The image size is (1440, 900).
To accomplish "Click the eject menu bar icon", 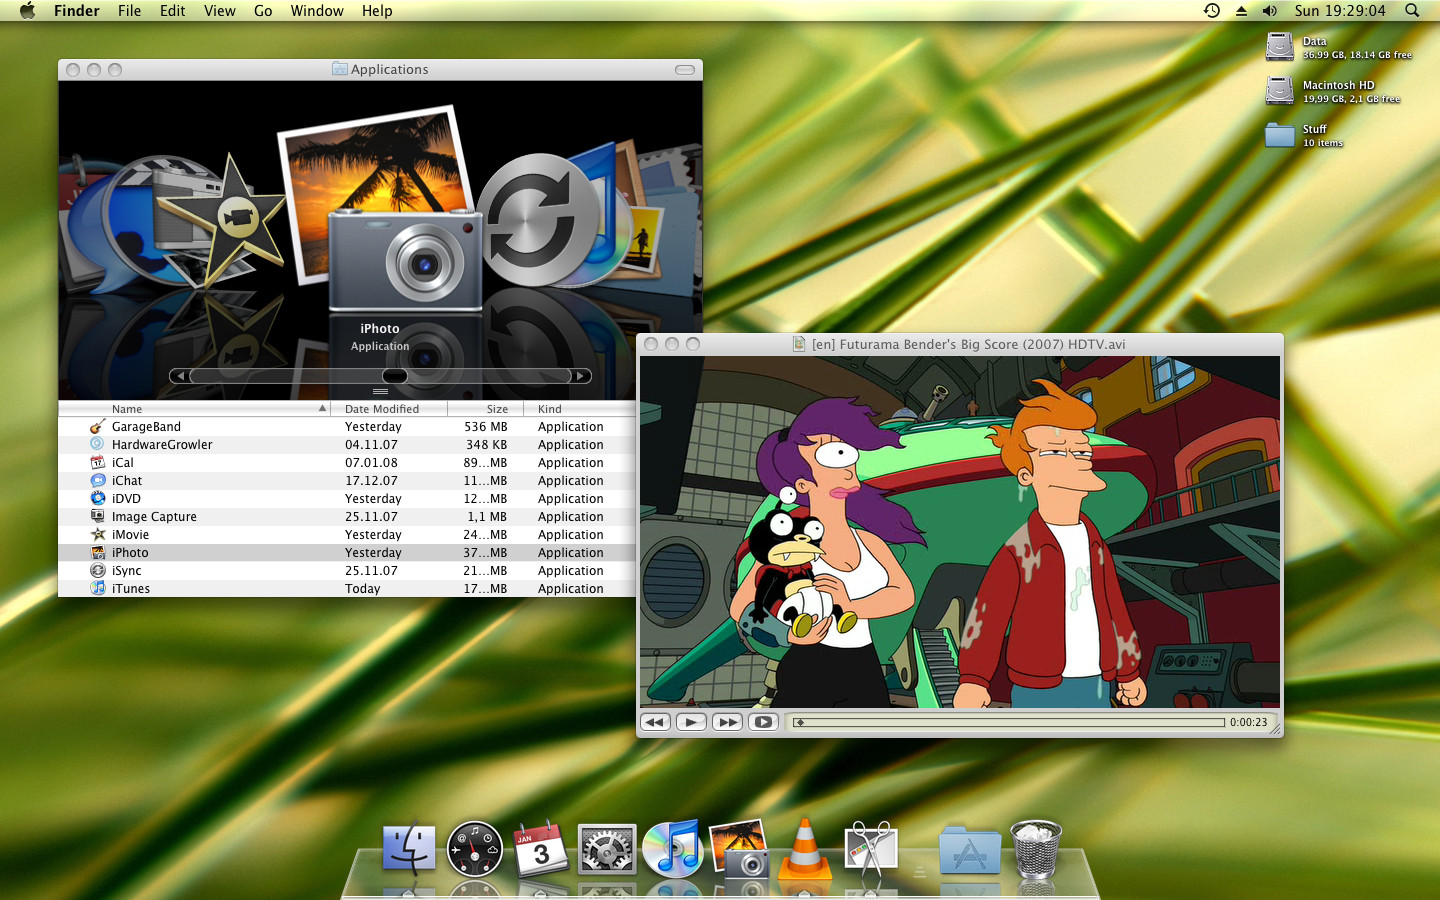I will point(1241,11).
